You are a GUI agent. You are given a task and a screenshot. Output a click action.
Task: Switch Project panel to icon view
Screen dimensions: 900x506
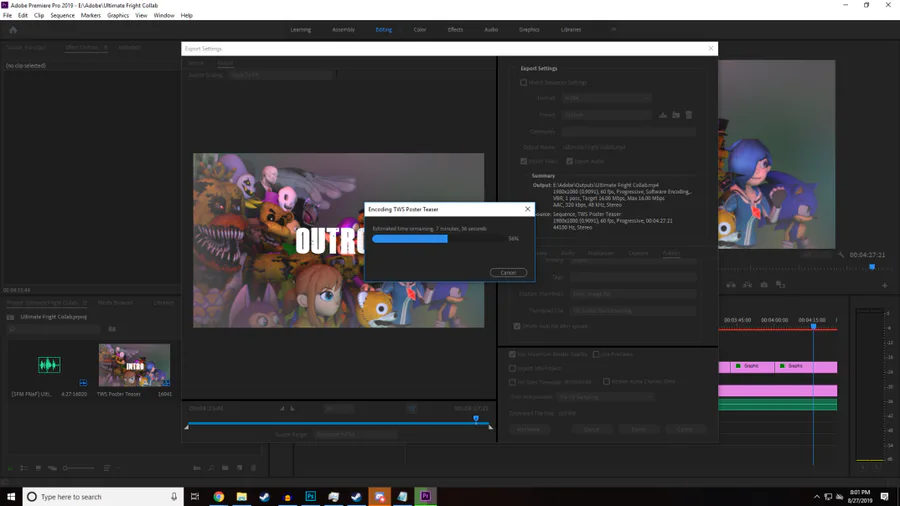(38, 468)
